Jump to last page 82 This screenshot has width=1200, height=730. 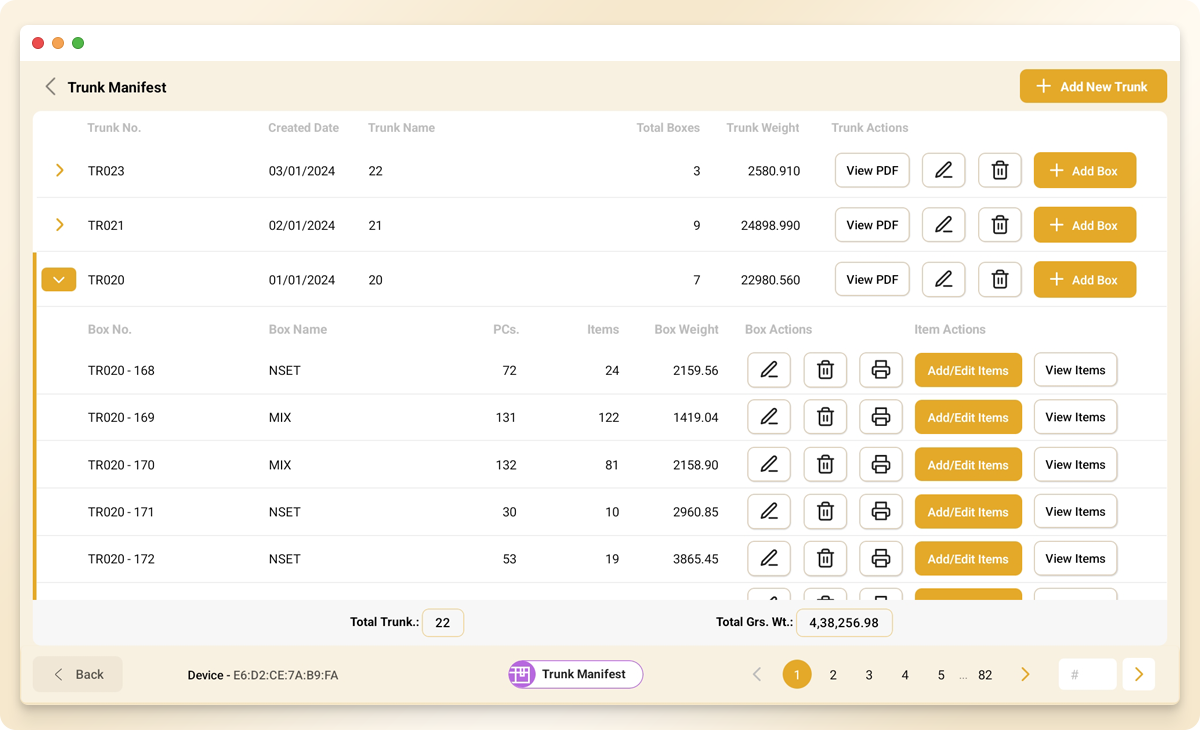coord(985,675)
